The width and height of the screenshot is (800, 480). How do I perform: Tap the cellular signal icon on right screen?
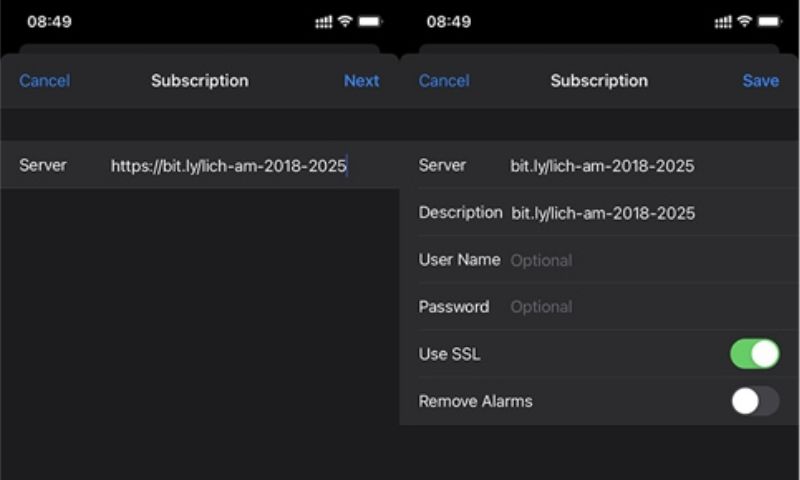pyautogui.click(x=723, y=22)
